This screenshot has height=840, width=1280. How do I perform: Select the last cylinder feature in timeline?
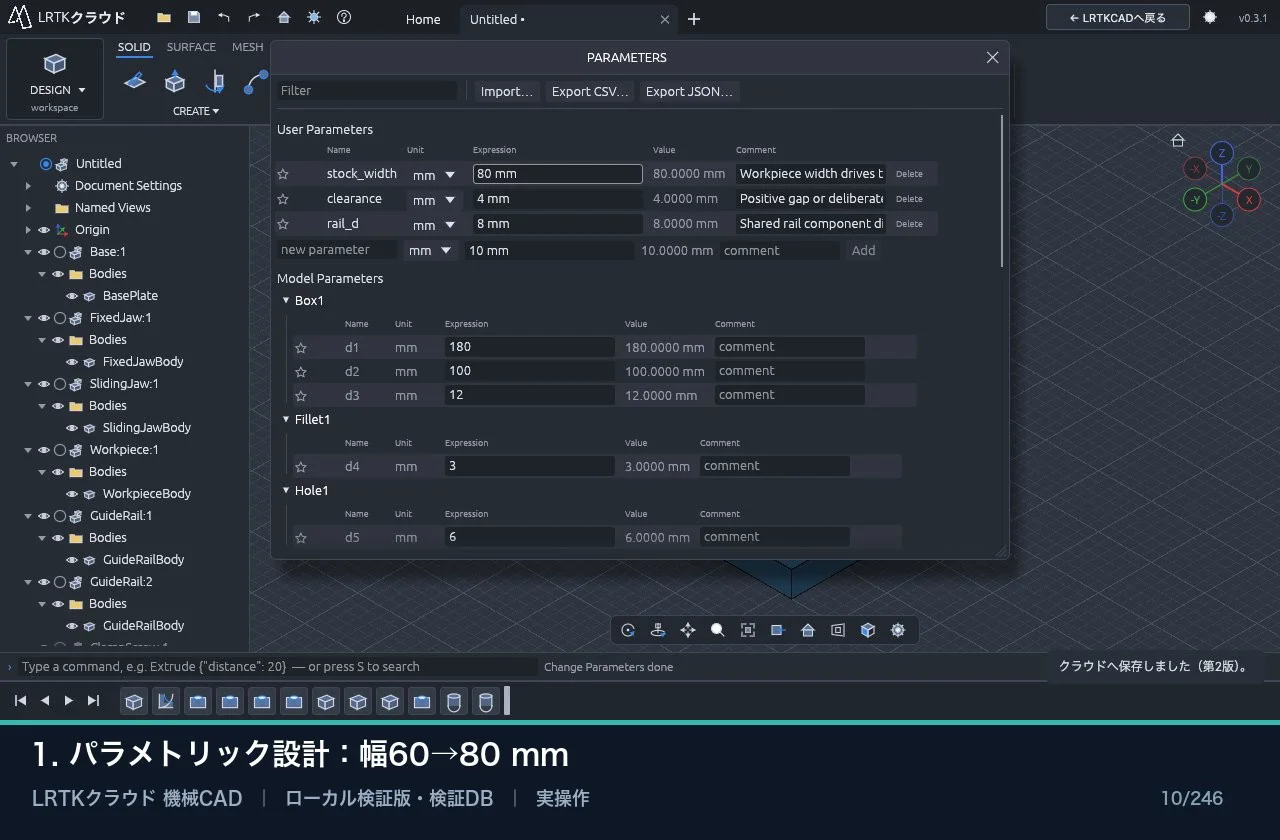486,701
